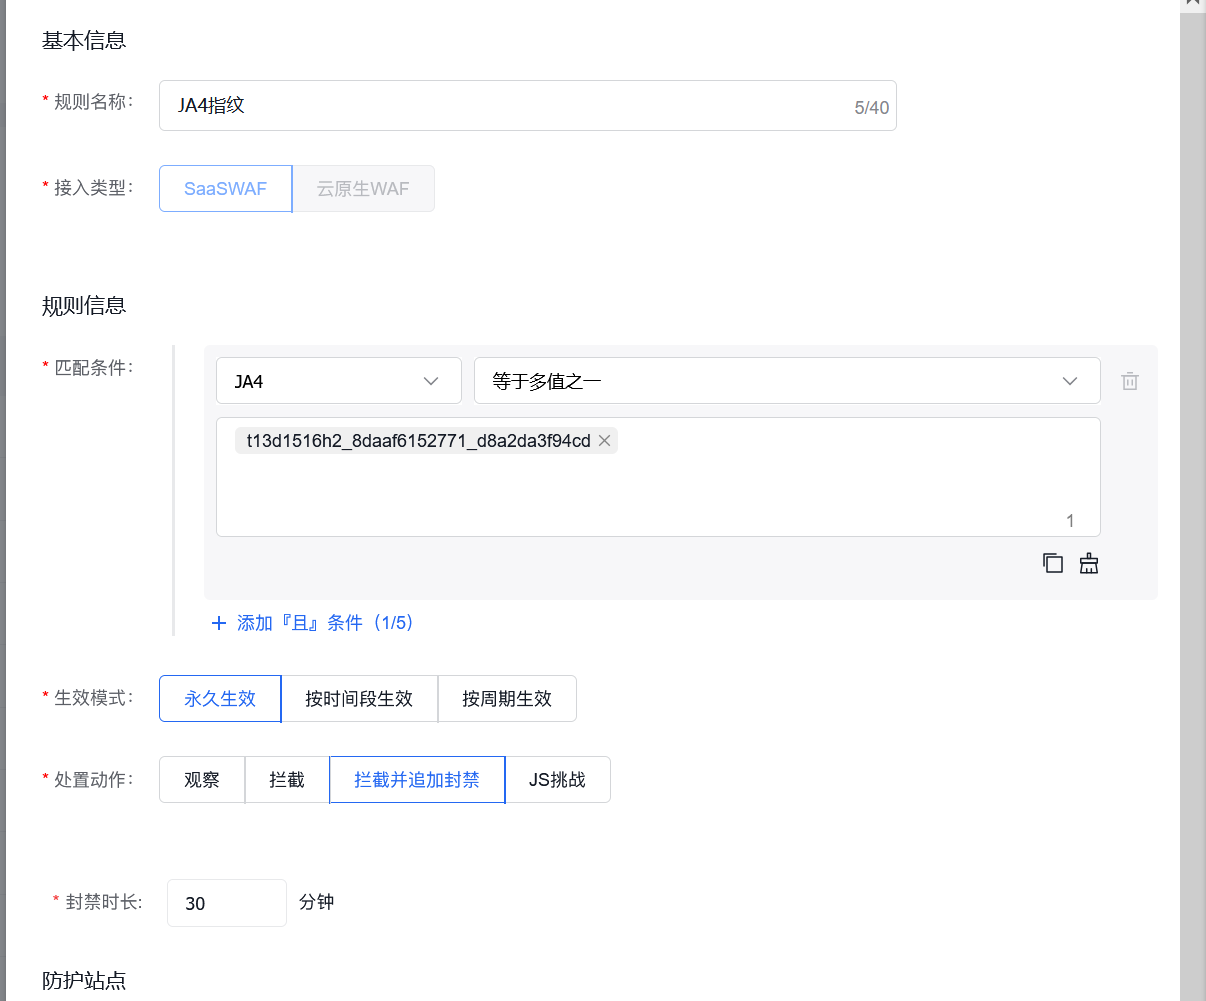This screenshot has width=1206, height=1001.
Task: Click the plus icon before 添加『且』条件
Action: (218, 622)
